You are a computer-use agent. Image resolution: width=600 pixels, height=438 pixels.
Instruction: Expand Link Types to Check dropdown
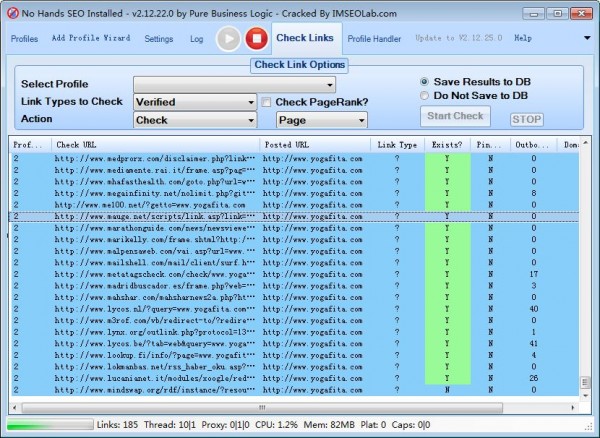click(x=195, y=102)
